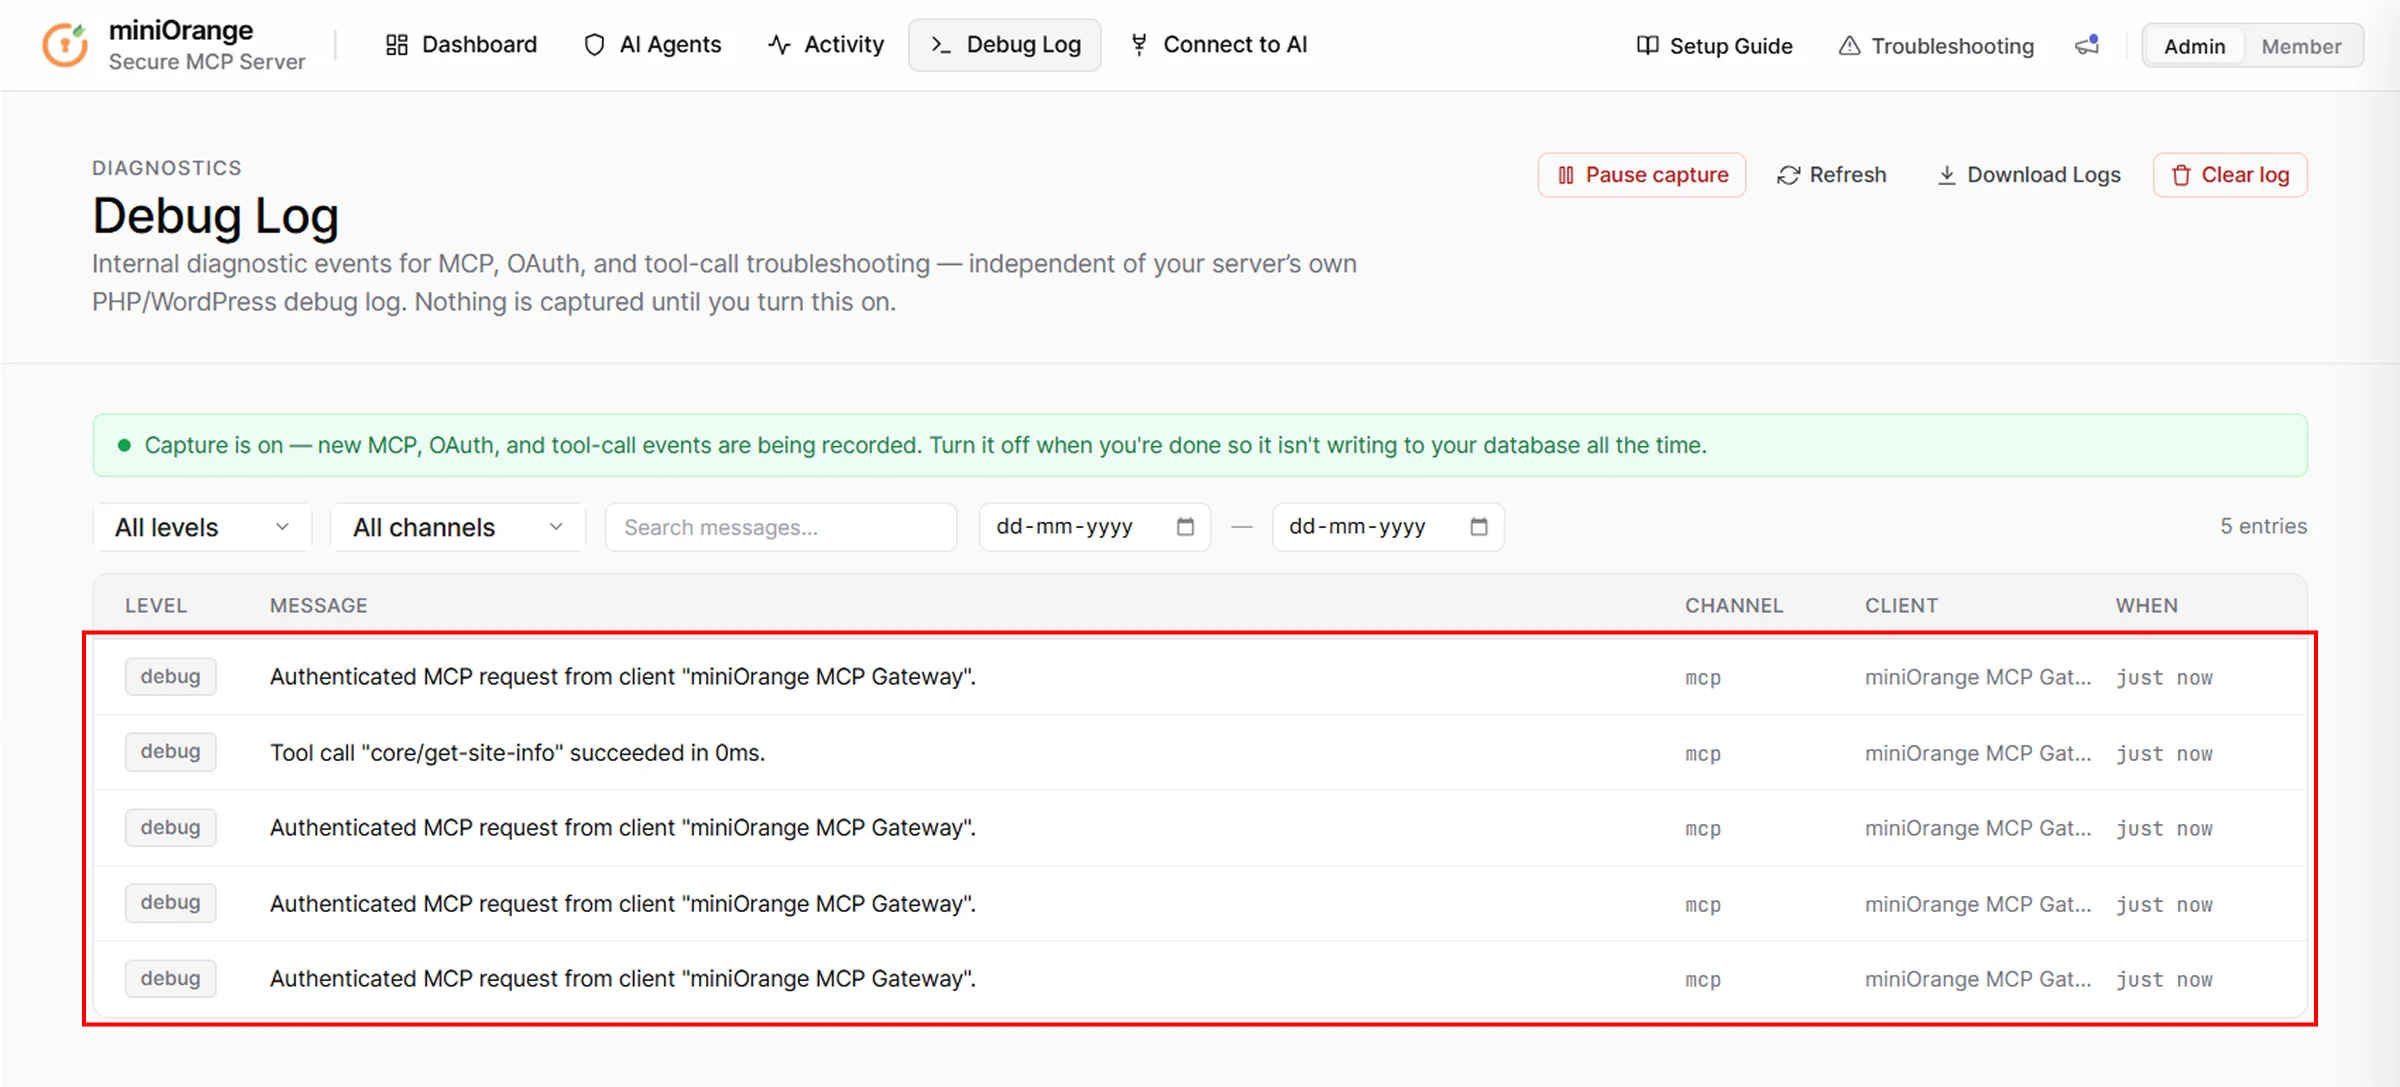The height and width of the screenshot is (1087, 2400).
Task: Open the Connect to AI tab
Action: click(1219, 45)
